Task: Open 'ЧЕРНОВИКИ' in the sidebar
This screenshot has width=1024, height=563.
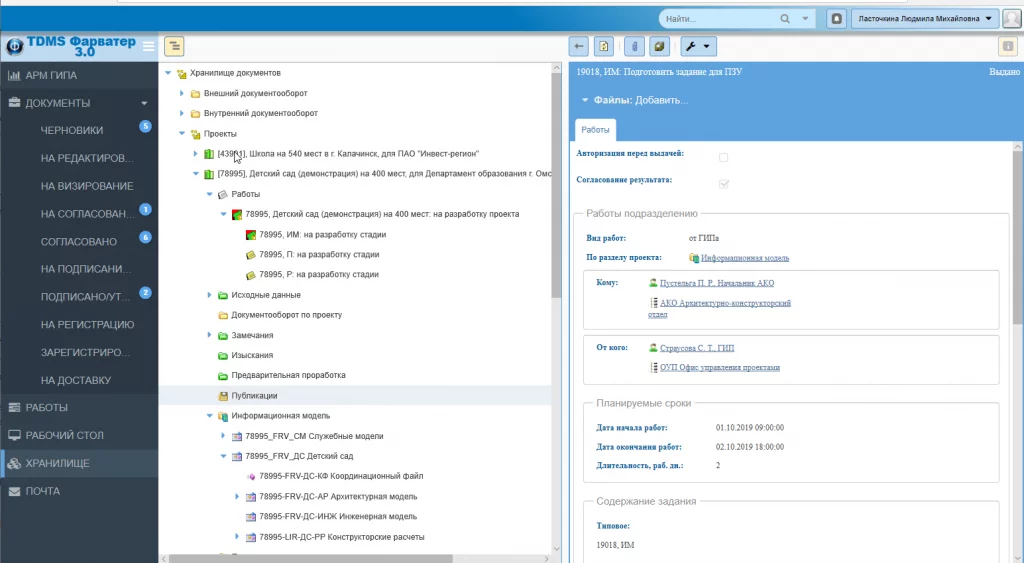Action: click(x=72, y=130)
